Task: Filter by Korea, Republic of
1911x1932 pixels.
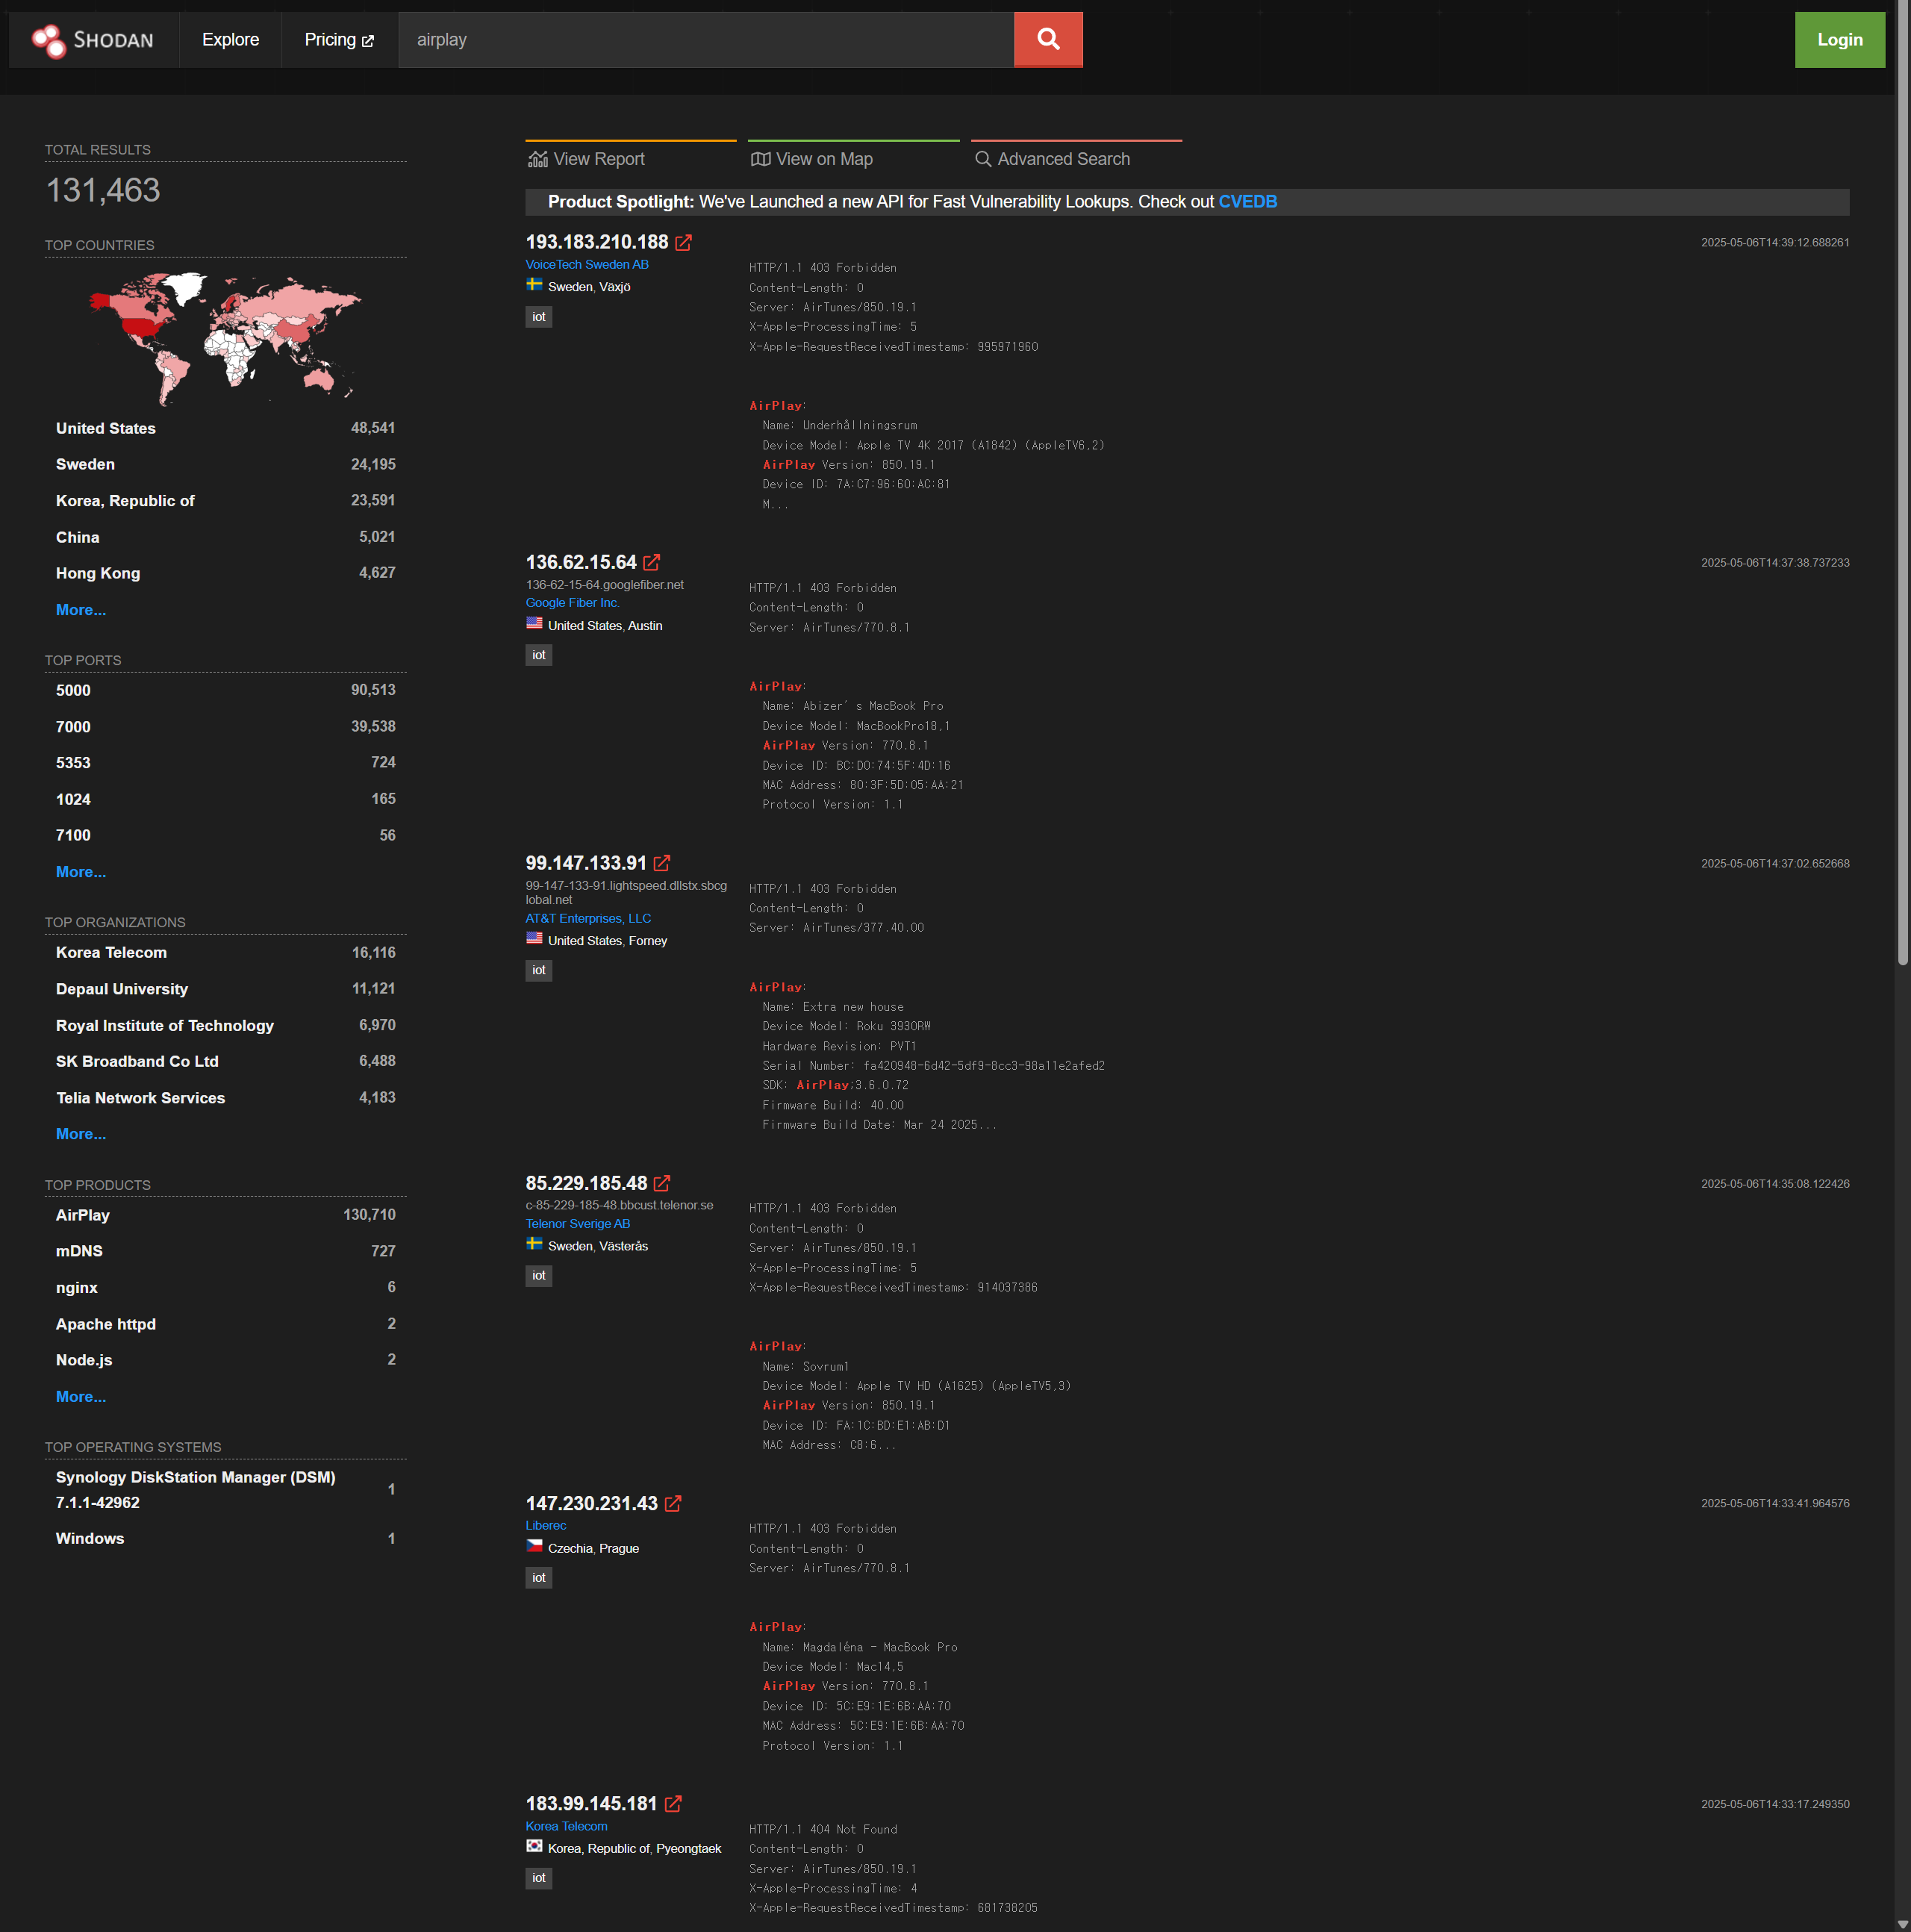Action: click(x=225, y=500)
